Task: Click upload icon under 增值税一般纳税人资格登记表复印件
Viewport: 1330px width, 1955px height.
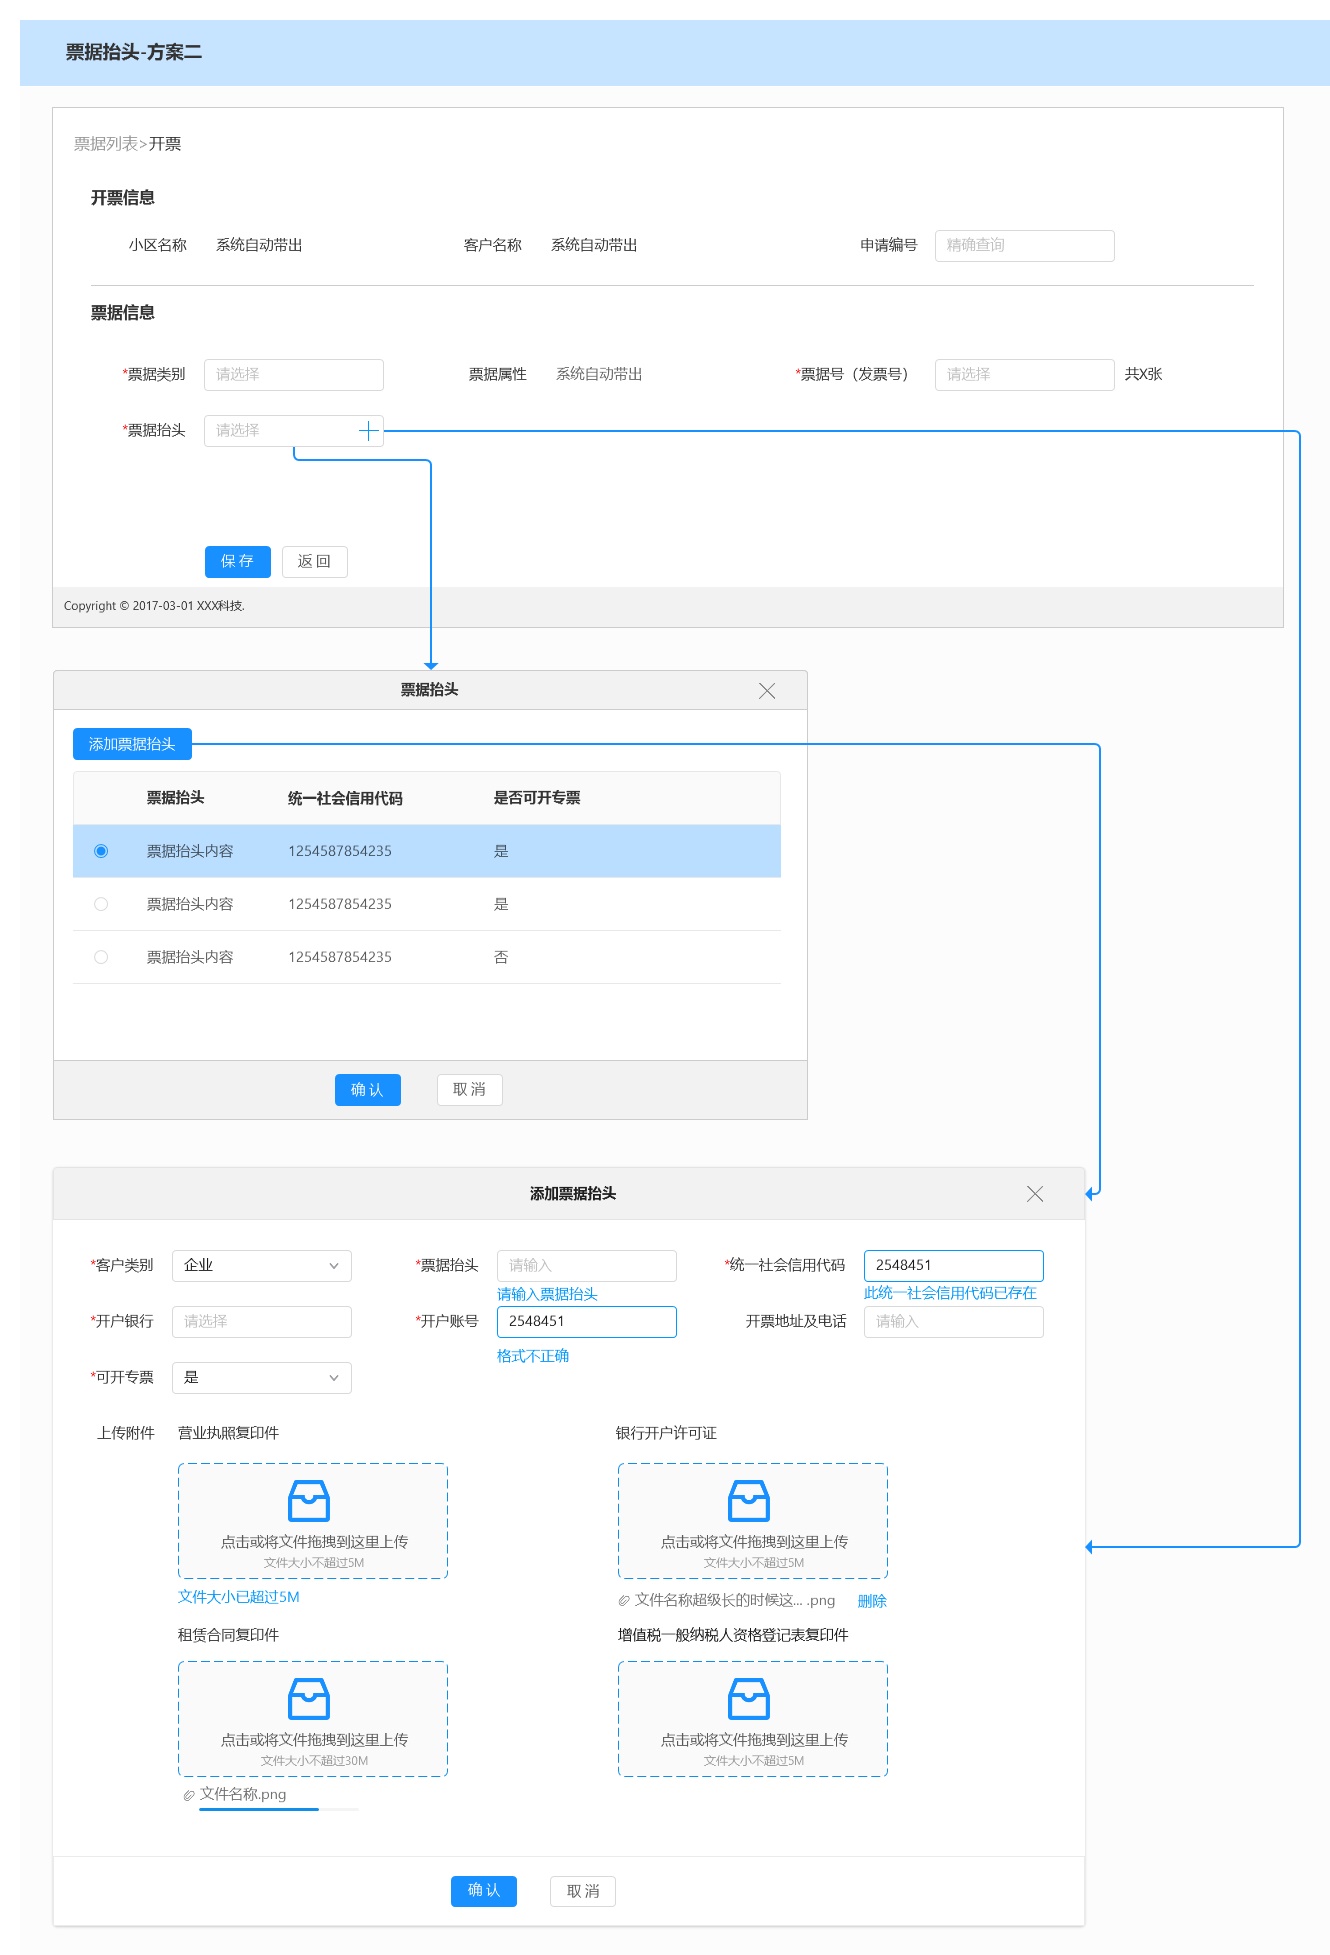Action: coord(749,1699)
